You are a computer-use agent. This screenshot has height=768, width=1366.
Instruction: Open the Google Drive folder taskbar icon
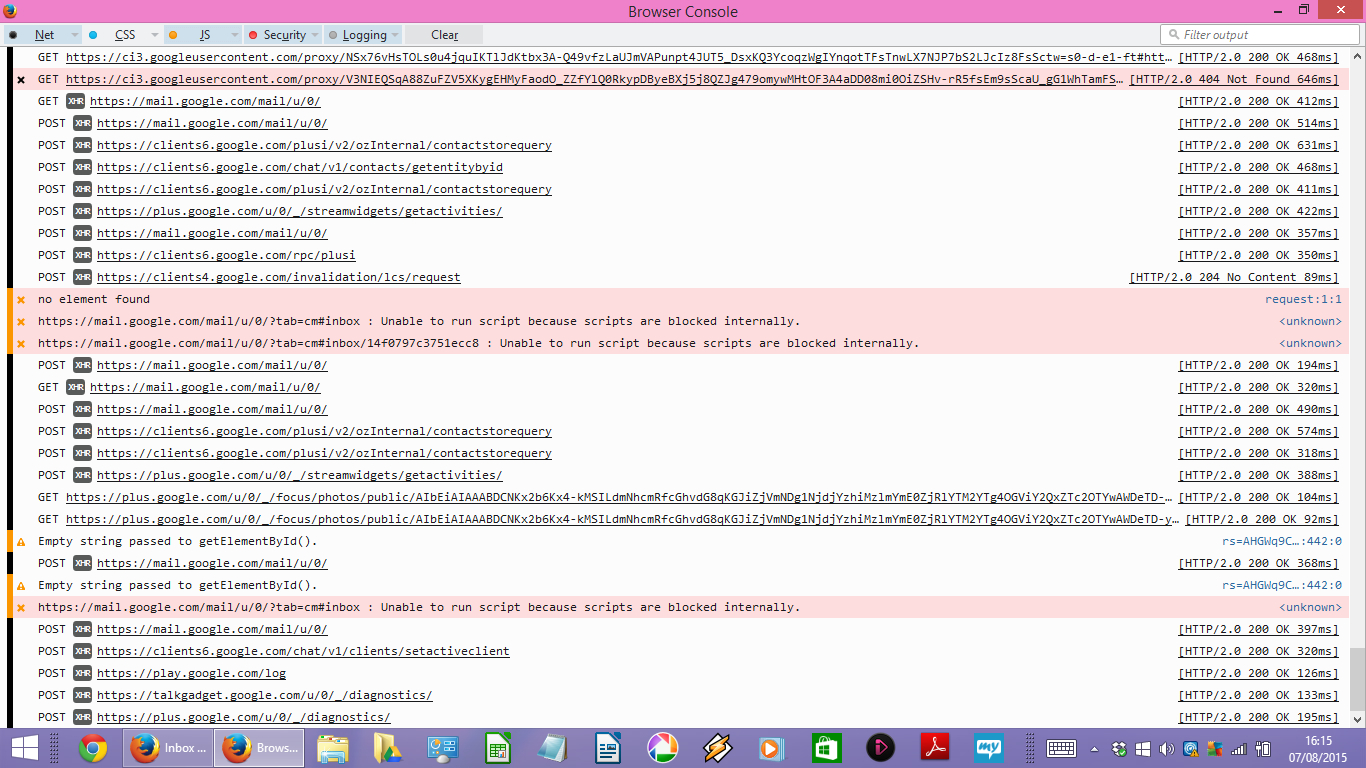(x=387, y=748)
